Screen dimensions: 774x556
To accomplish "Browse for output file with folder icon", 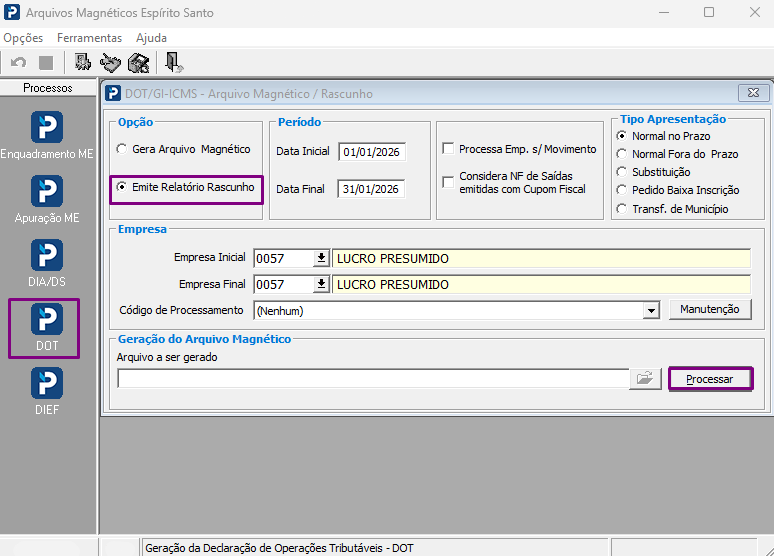I will [x=645, y=379].
